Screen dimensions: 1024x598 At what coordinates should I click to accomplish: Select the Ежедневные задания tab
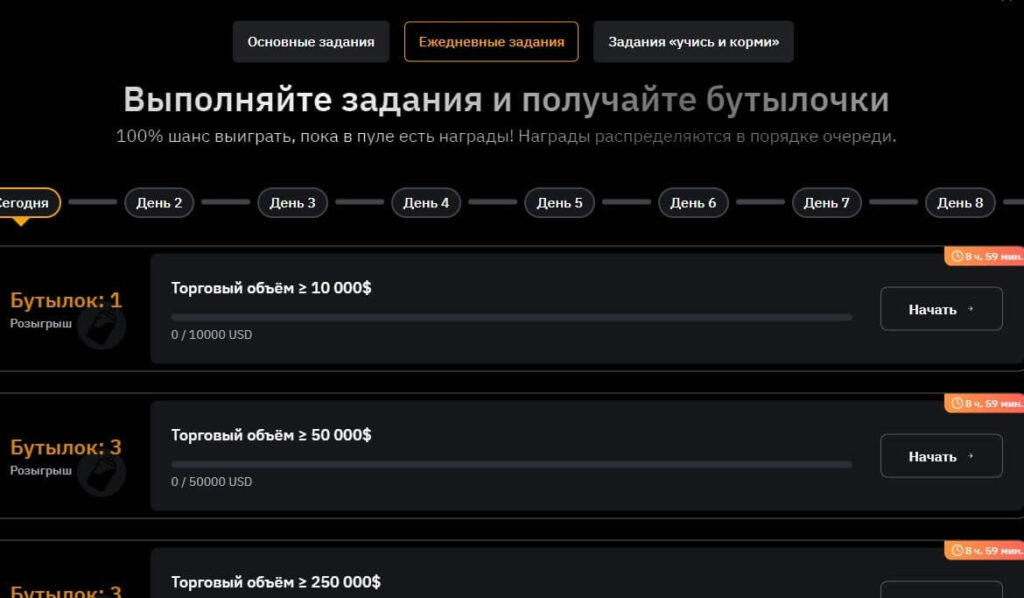click(x=491, y=42)
